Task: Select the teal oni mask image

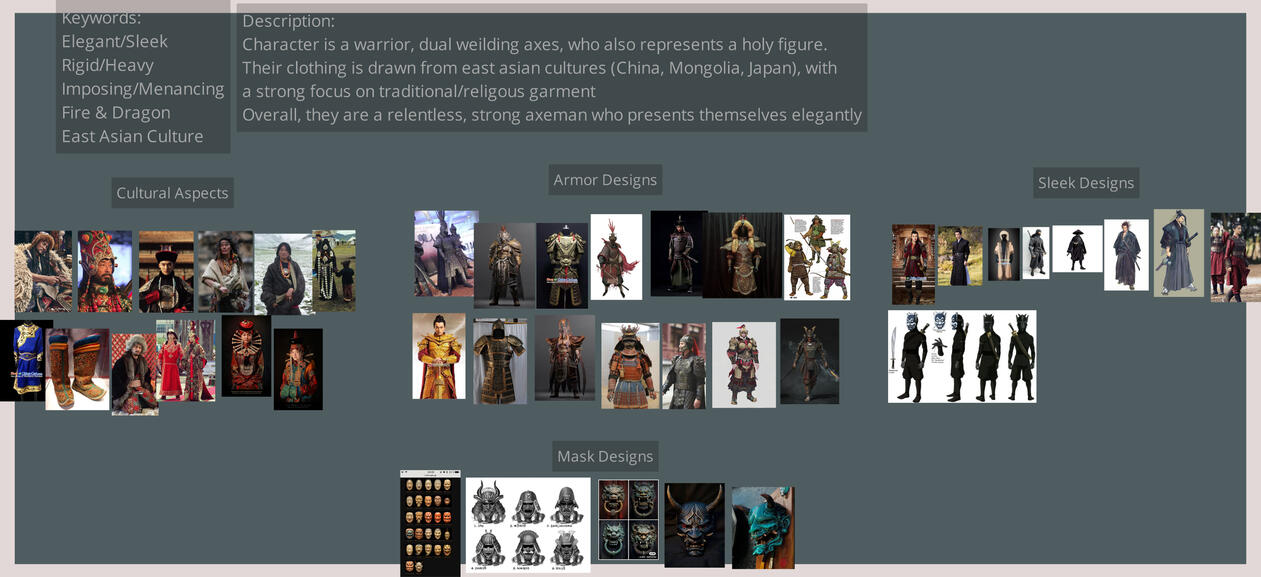Action: (763, 528)
